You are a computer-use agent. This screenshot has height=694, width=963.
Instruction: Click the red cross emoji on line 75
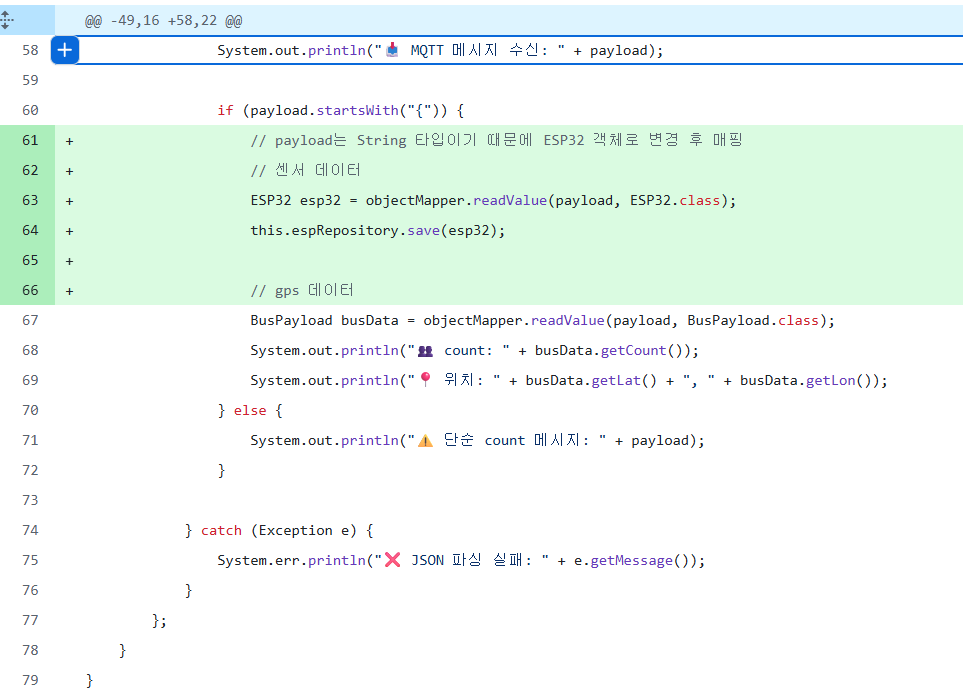[392, 559]
